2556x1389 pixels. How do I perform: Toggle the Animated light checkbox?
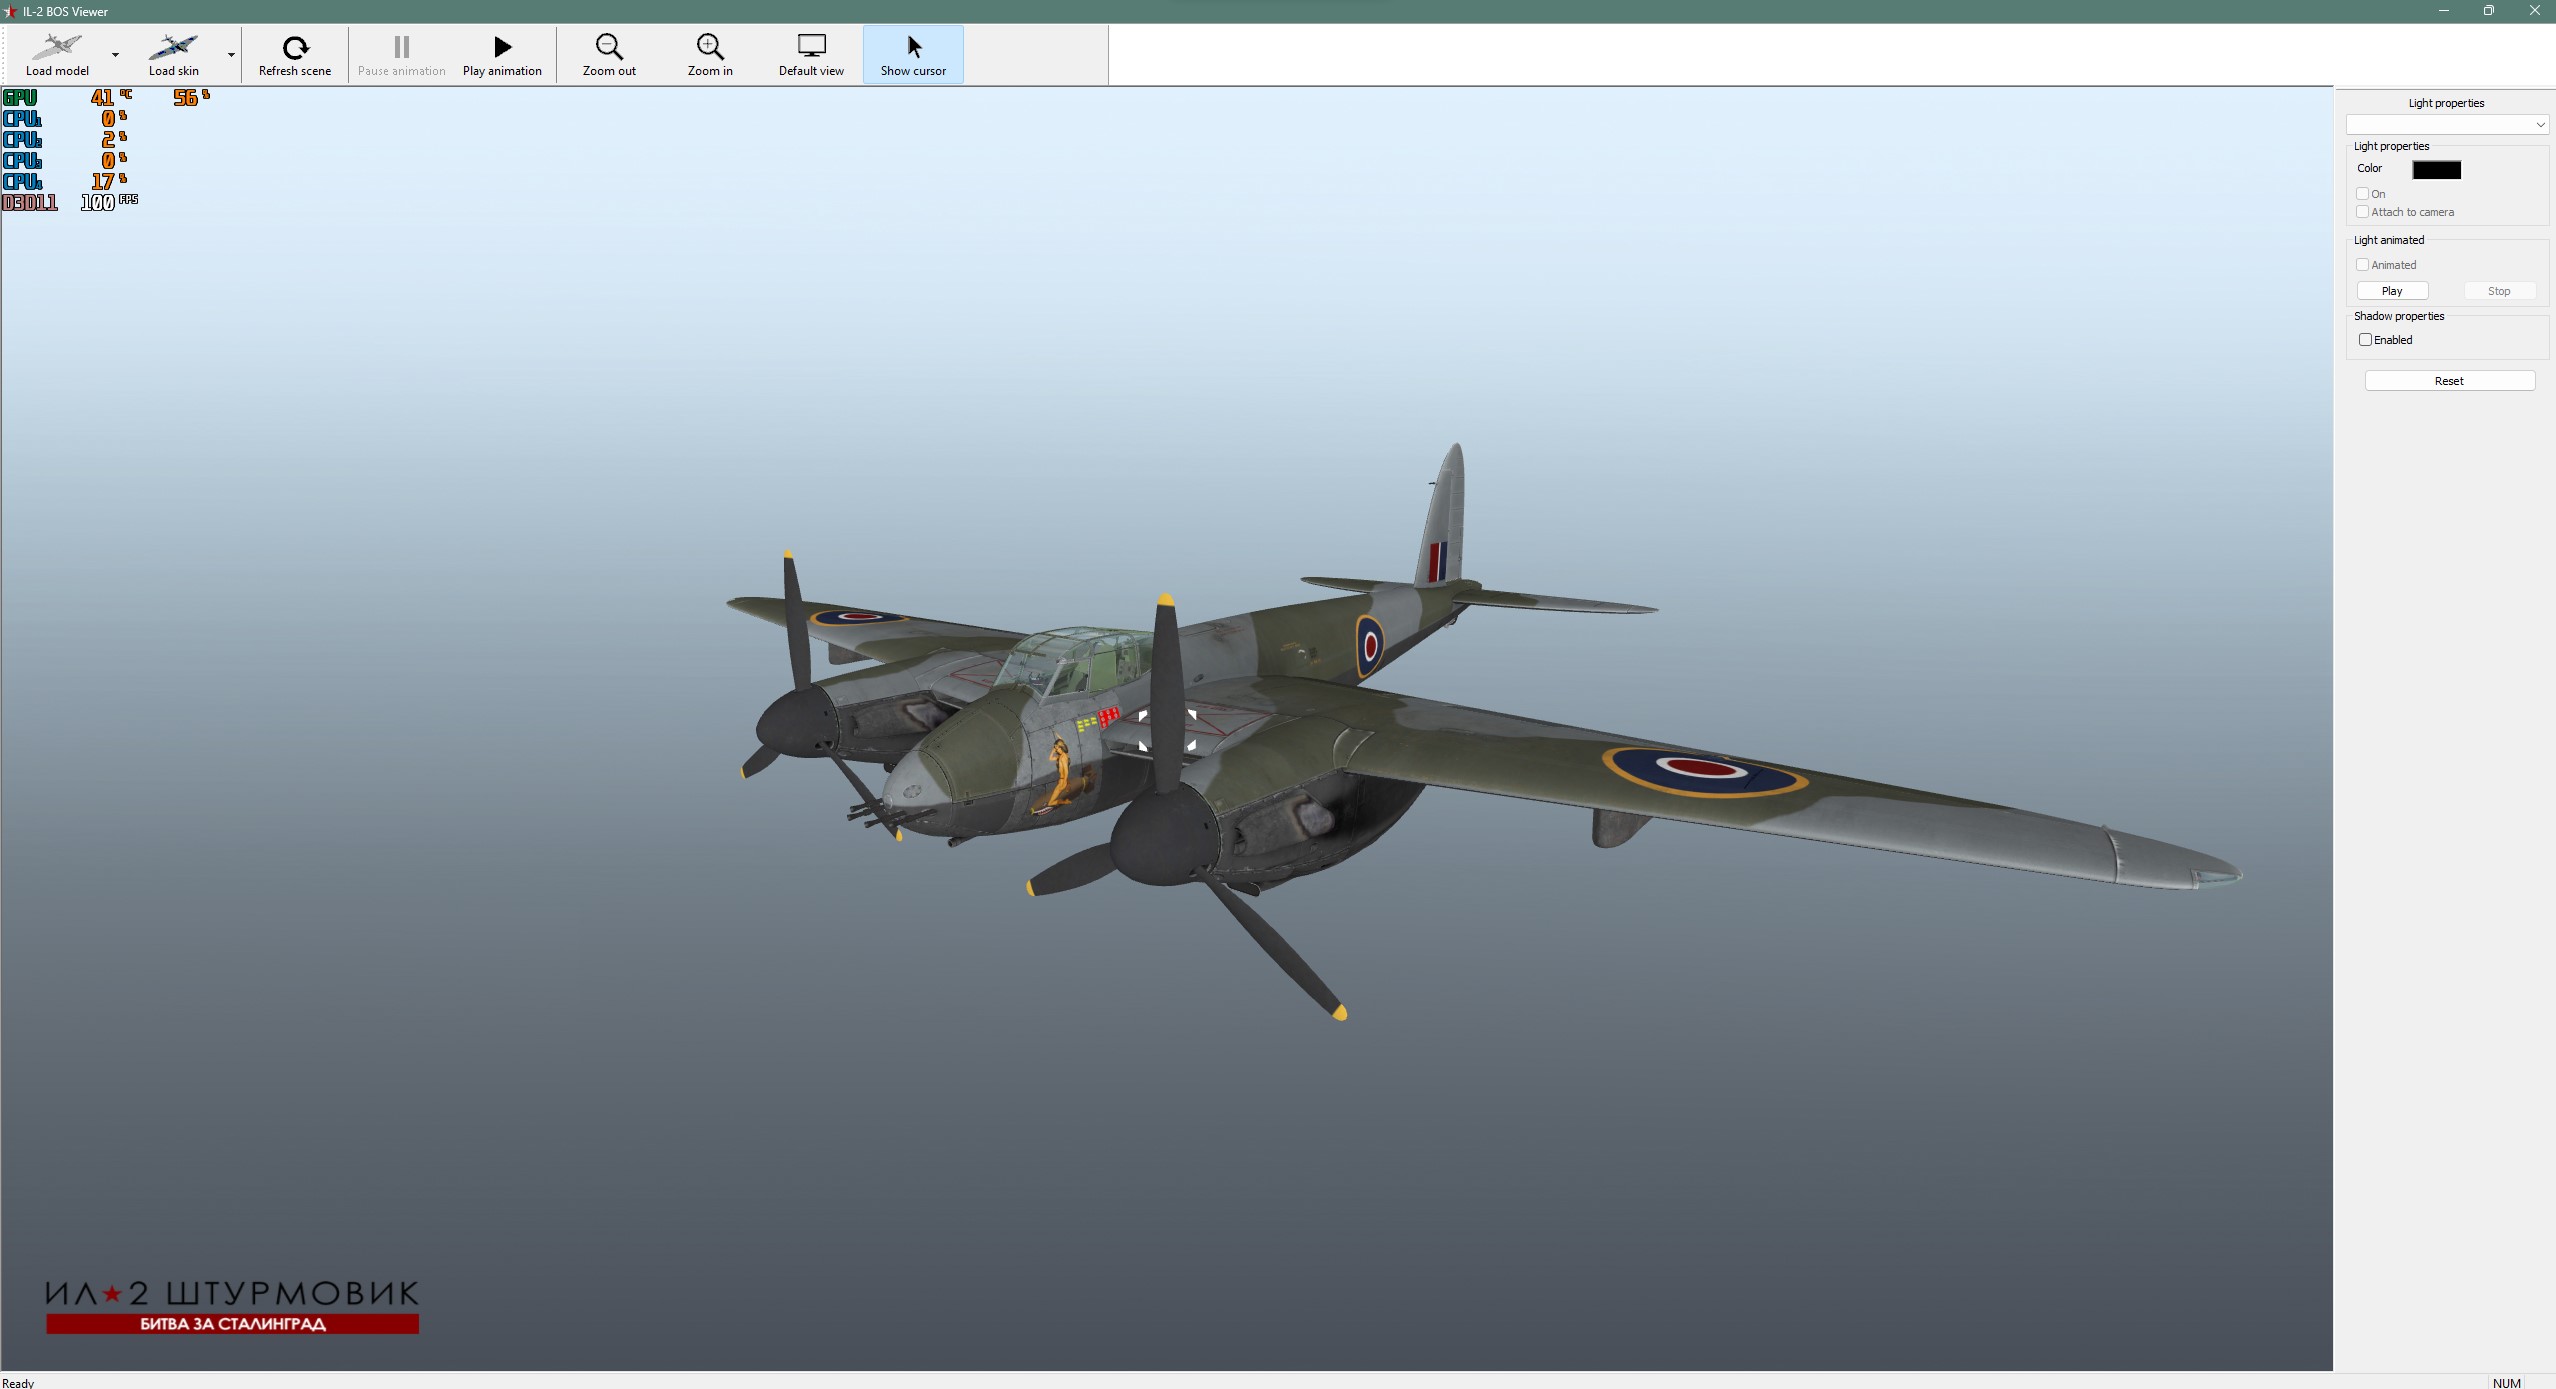pos(2363,265)
